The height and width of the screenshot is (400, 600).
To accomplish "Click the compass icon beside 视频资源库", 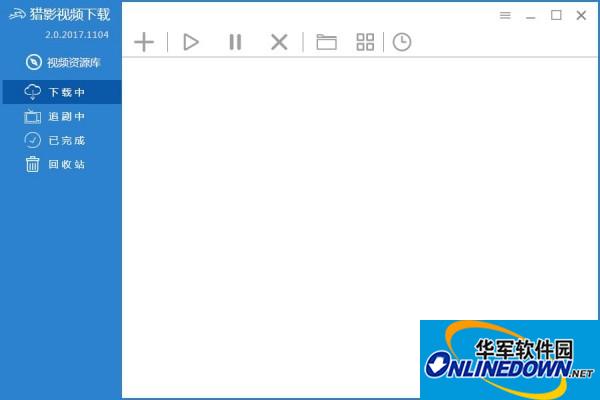I will click(34, 62).
